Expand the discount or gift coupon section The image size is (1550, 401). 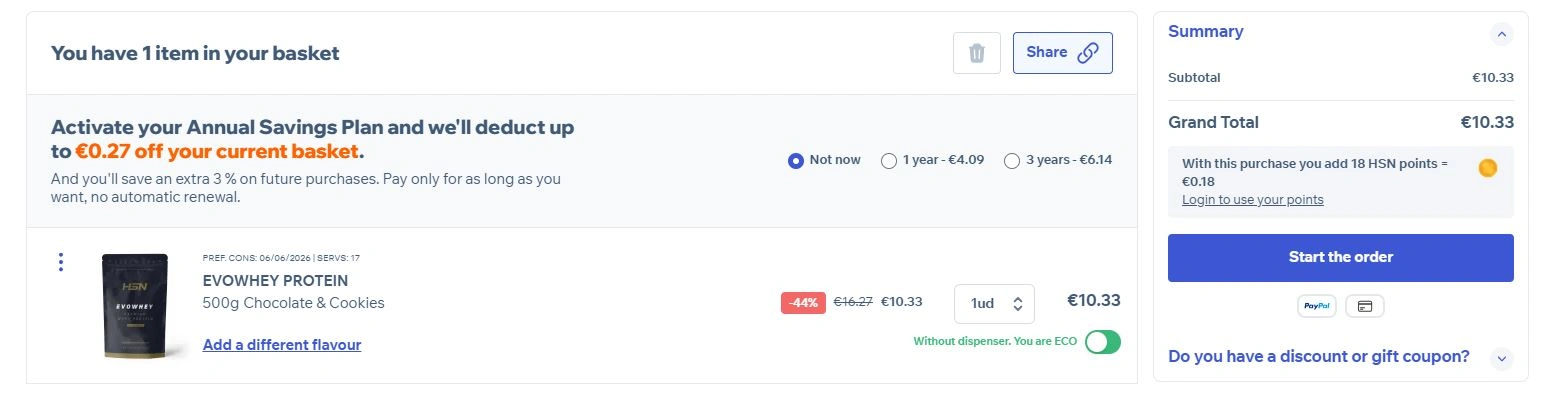coord(1500,358)
